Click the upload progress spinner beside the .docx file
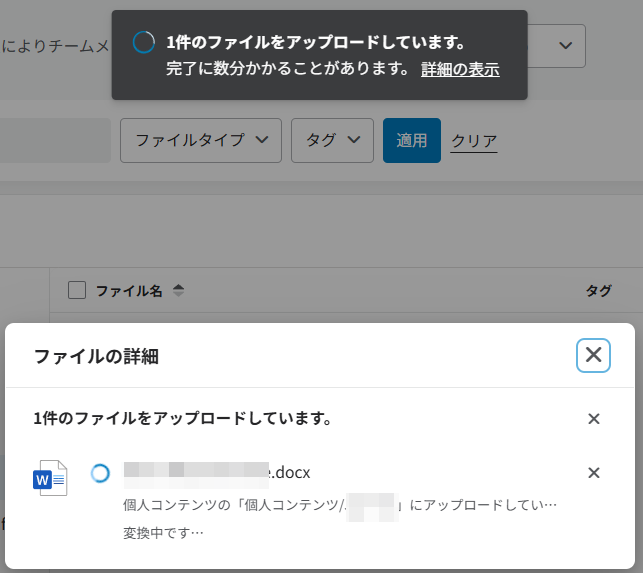Screen dimensions: 643x573 [x=100, y=473]
